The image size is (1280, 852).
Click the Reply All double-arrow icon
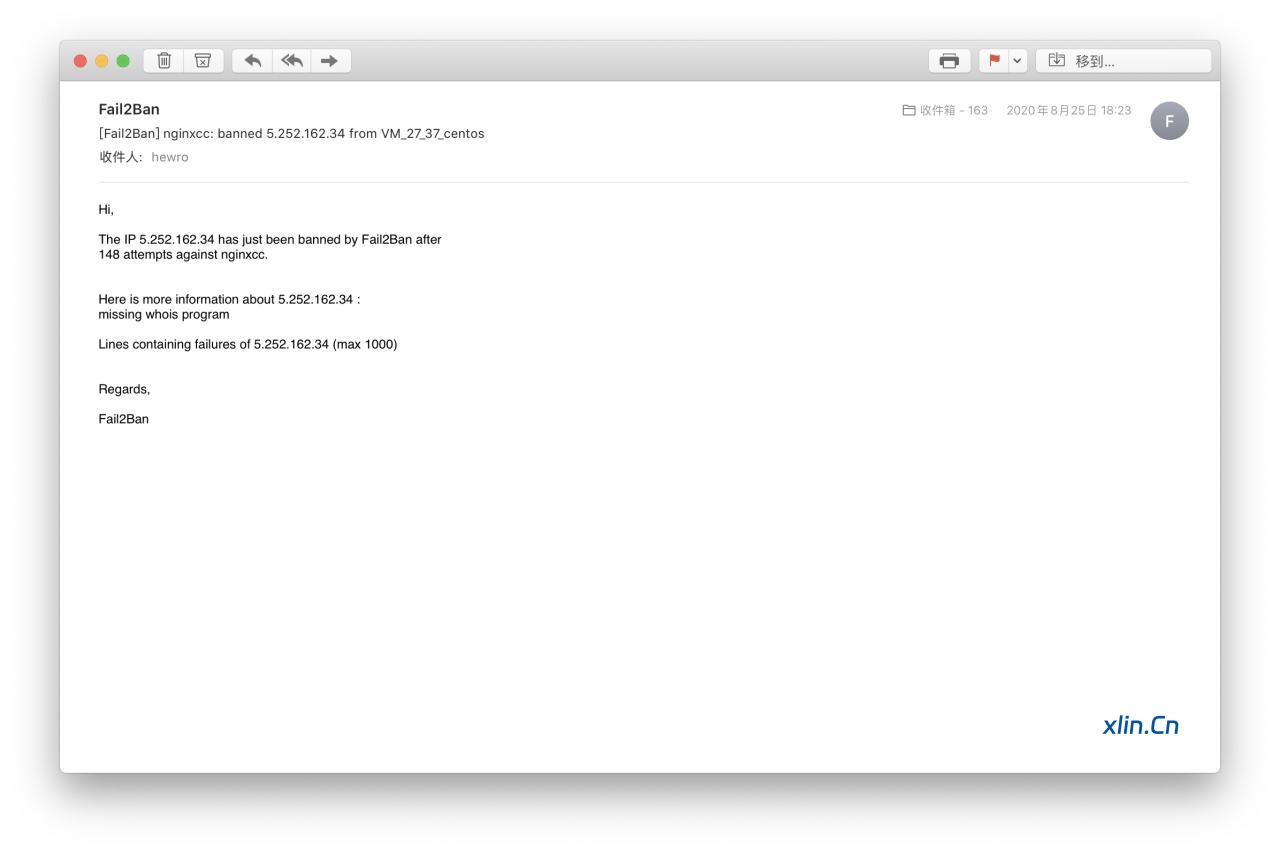coord(291,61)
